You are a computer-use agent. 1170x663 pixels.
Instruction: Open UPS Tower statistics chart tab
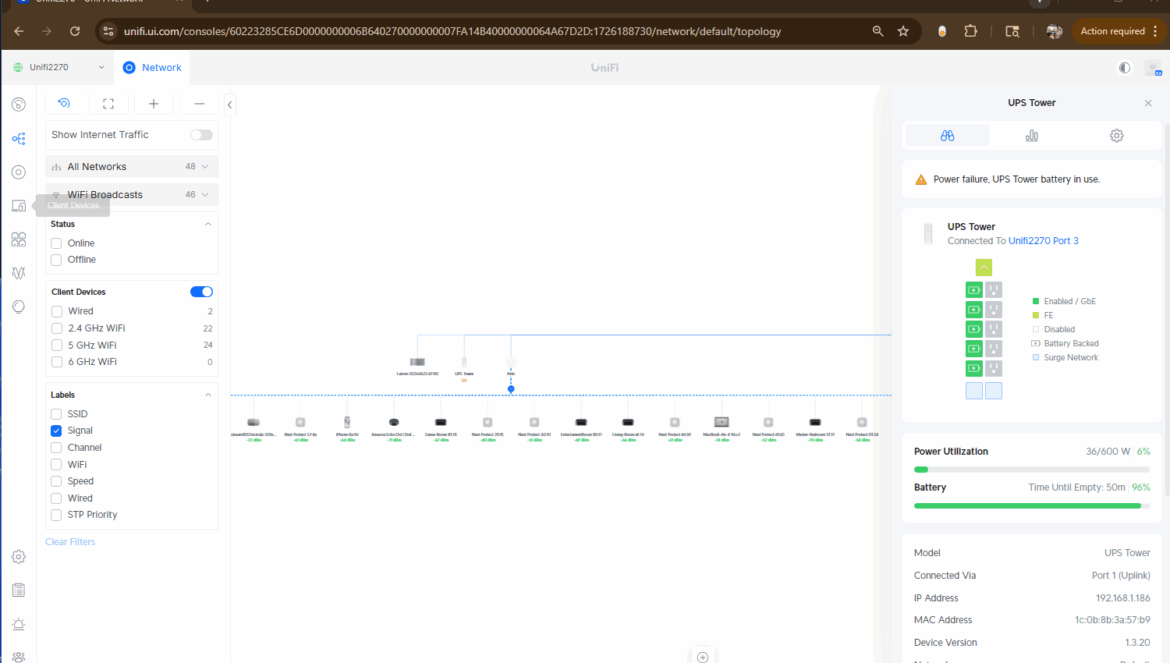[x=1031, y=136]
